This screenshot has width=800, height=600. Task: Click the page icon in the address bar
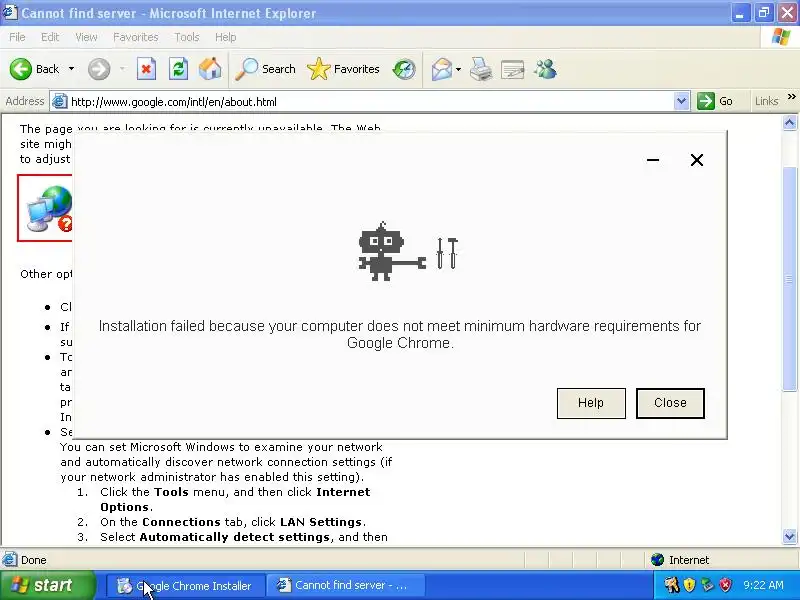tap(60, 102)
